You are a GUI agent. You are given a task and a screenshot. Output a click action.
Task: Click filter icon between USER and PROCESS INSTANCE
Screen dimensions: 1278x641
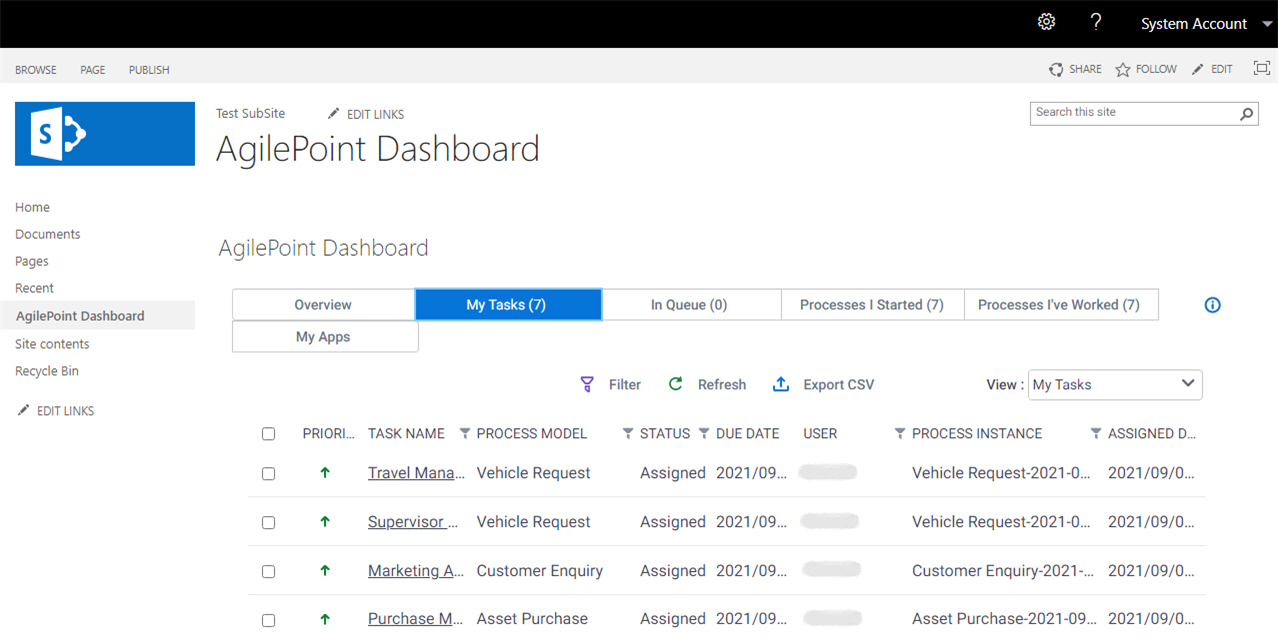(900, 433)
